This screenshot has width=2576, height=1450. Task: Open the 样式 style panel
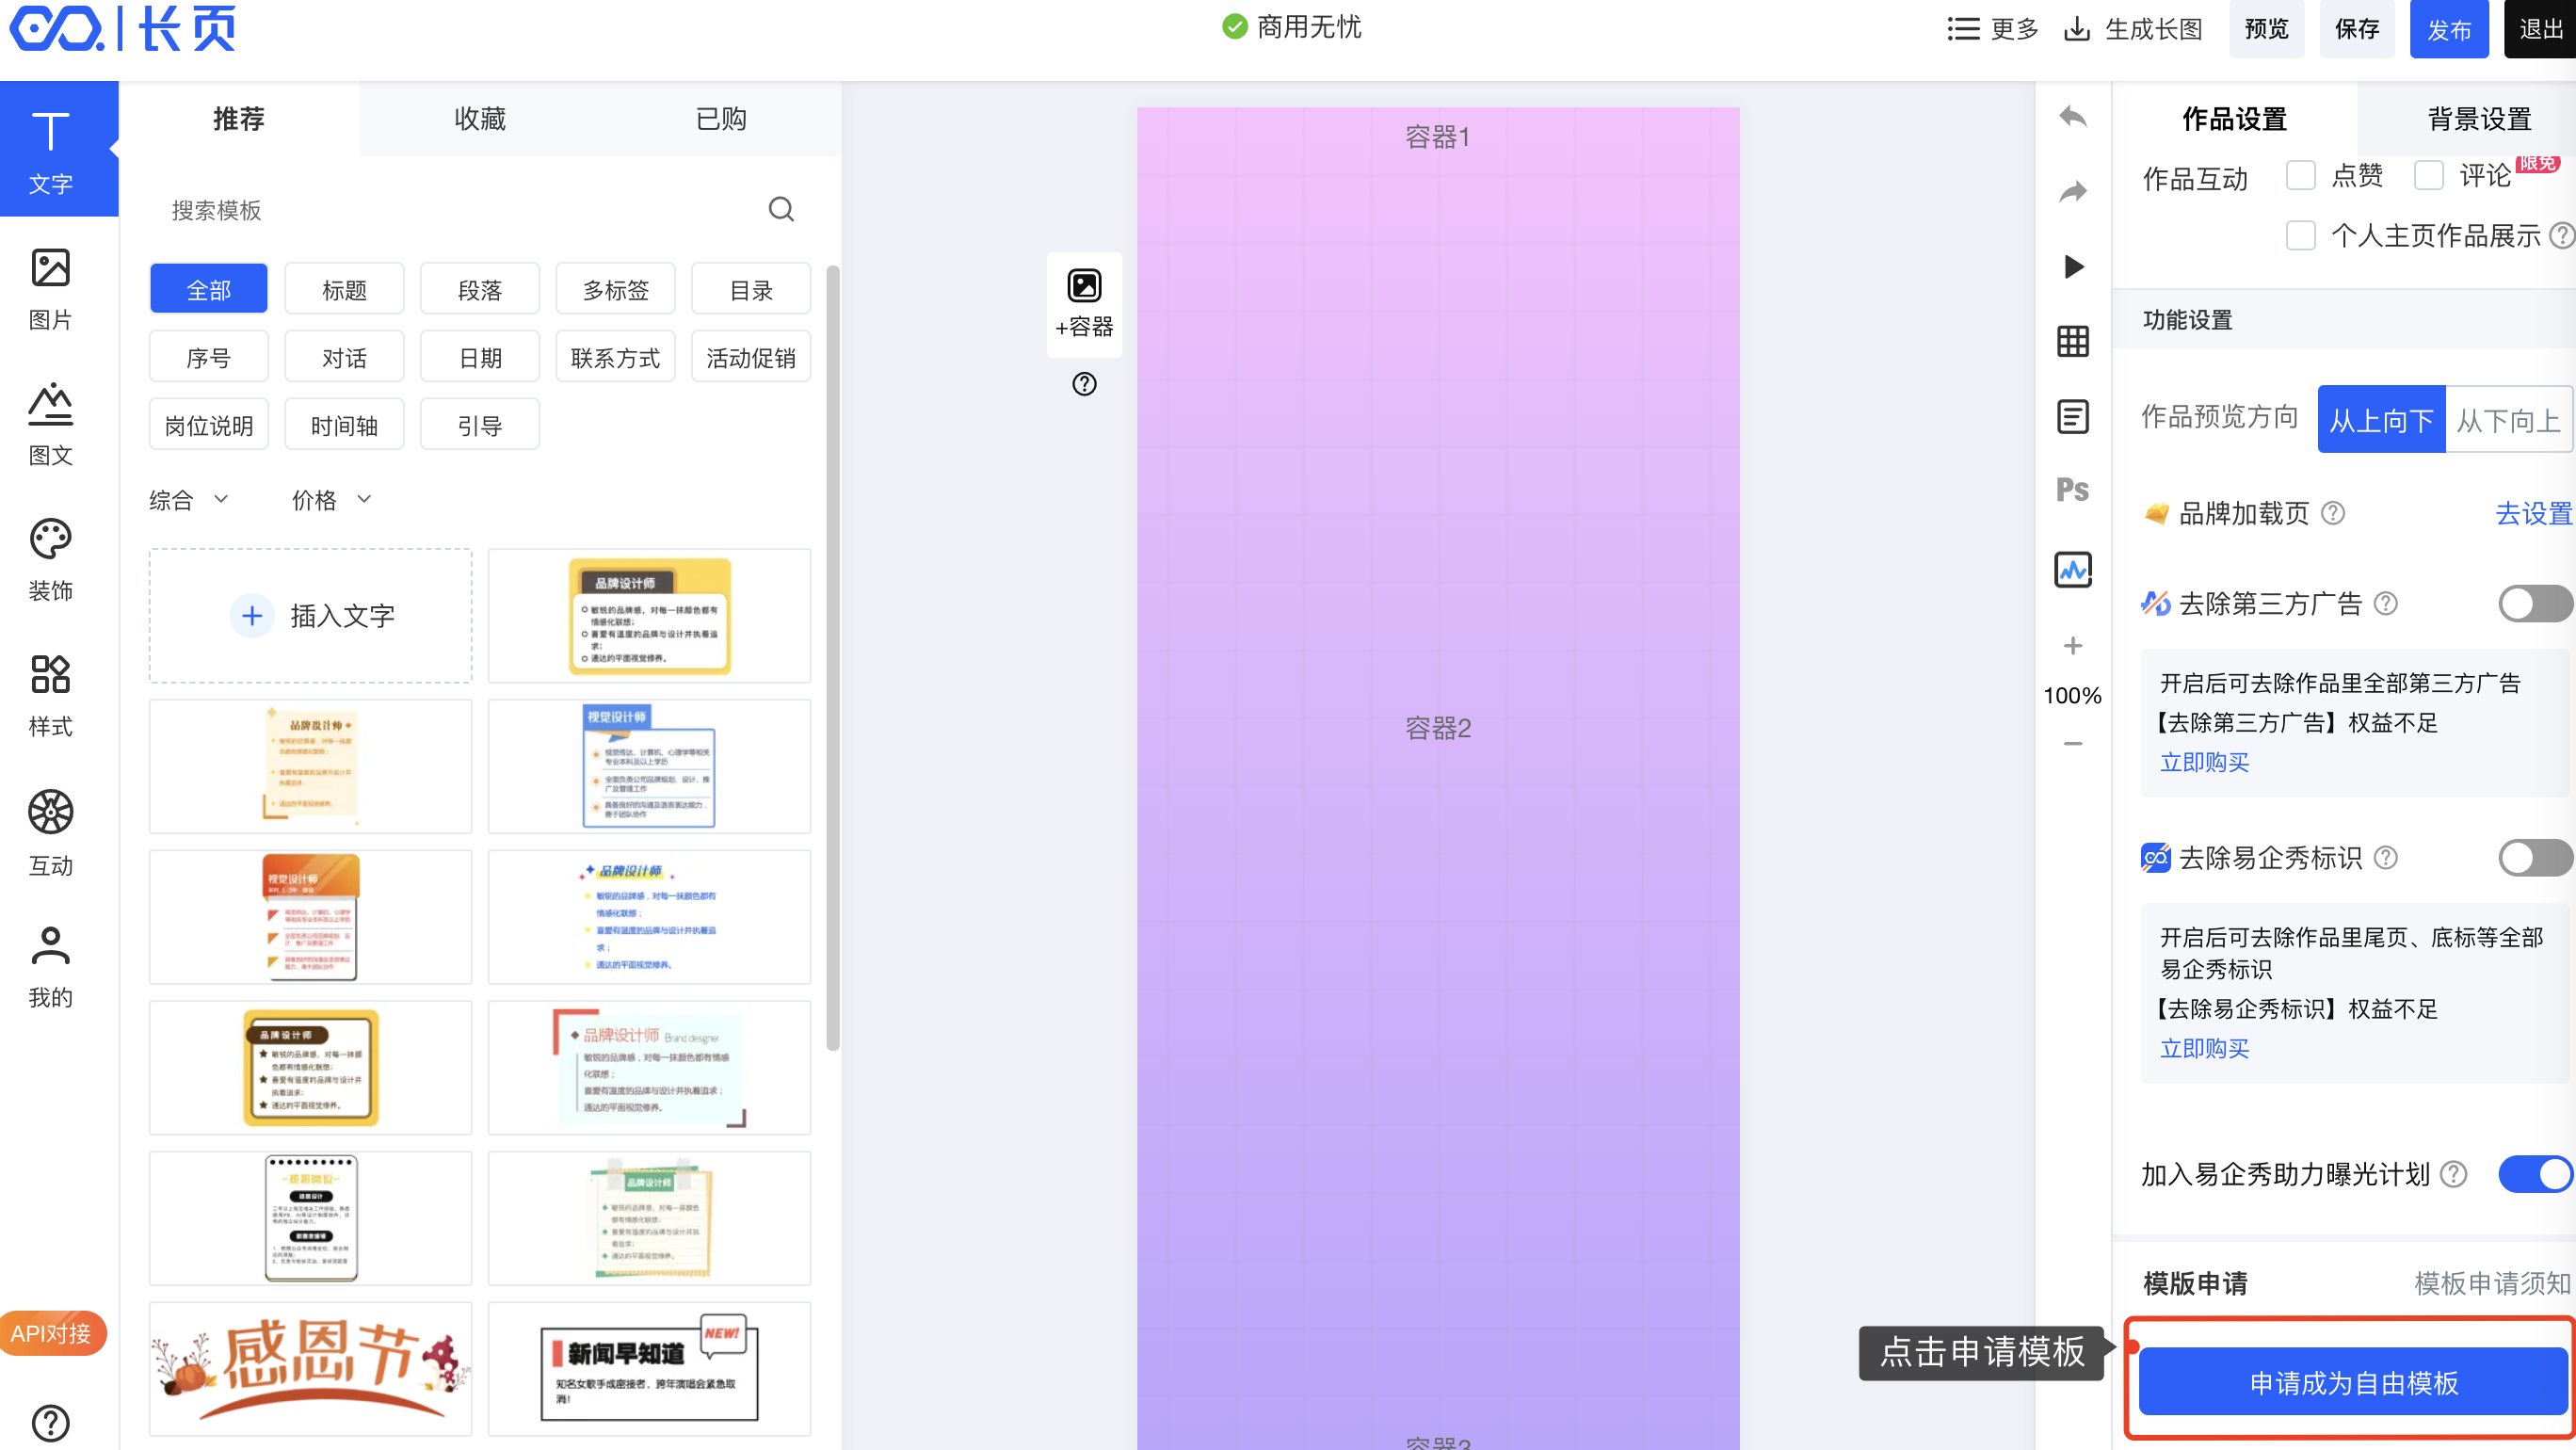click(50, 695)
